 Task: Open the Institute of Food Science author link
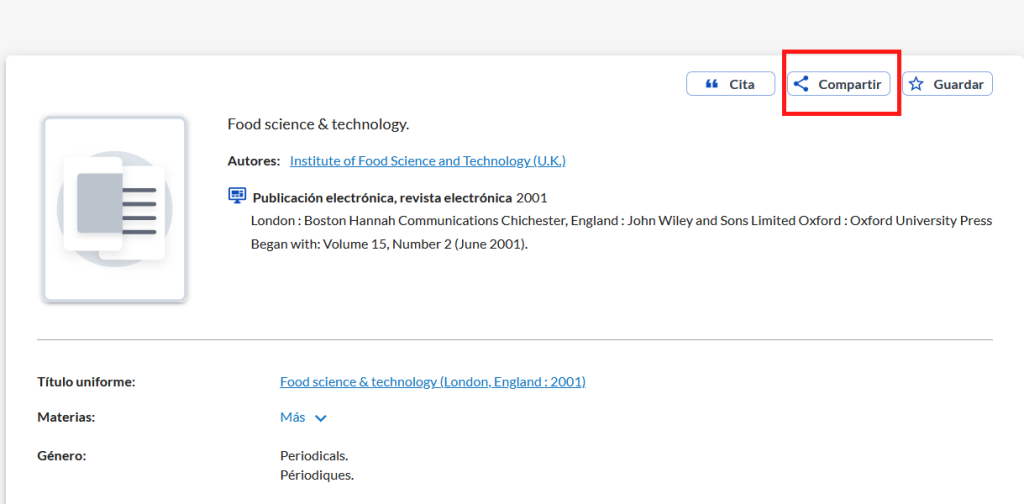(428, 161)
